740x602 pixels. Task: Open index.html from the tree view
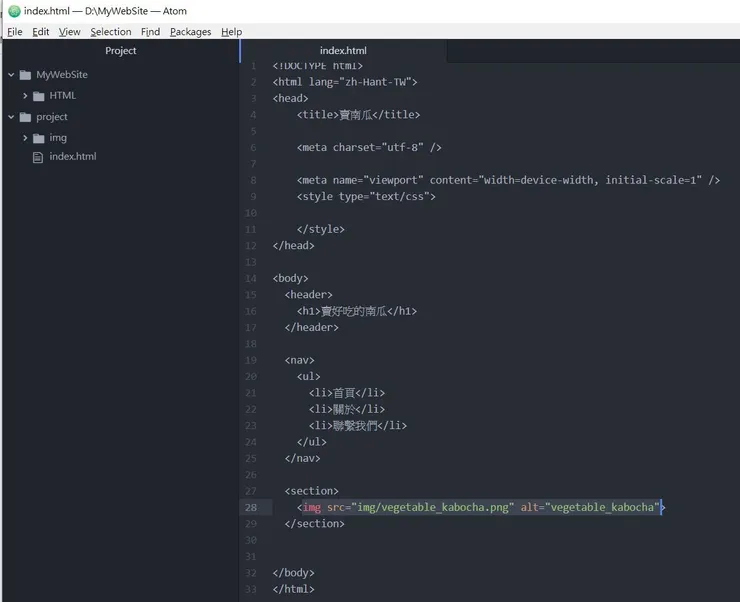click(73, 157)
